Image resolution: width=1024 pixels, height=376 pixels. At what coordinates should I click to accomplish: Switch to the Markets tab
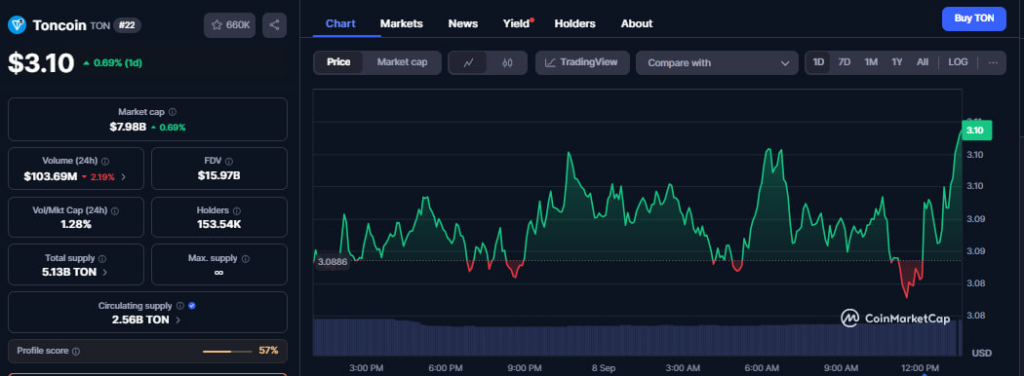click(402, 24)
